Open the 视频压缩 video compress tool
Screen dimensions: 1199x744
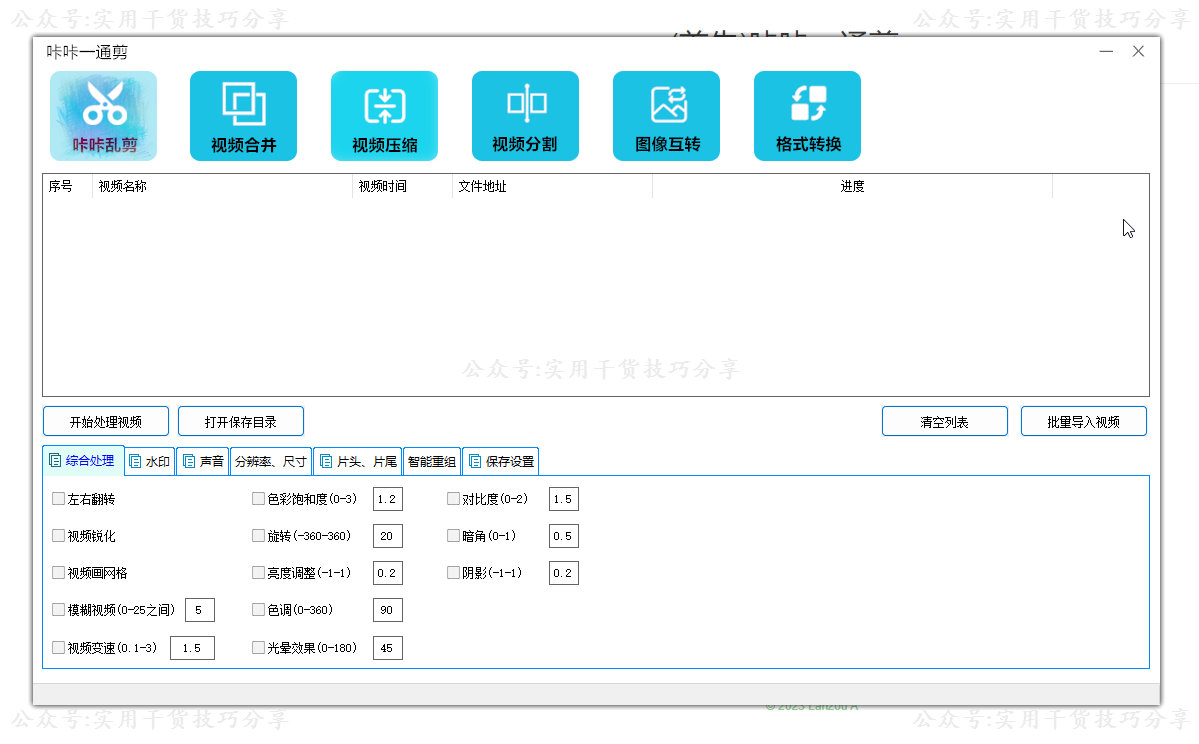pyautogui.click(x=384, y=116)
